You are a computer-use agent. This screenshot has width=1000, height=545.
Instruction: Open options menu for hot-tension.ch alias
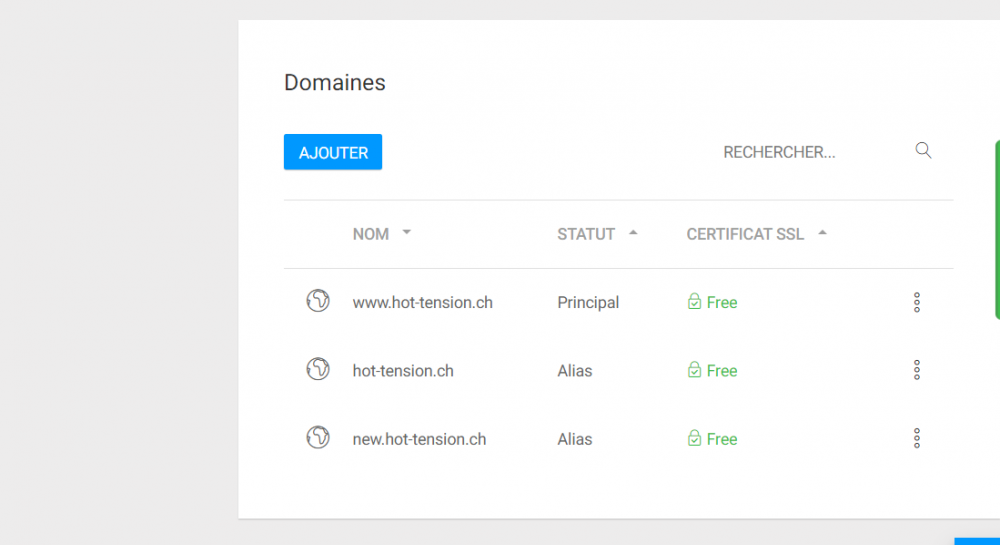coord(916,370)
